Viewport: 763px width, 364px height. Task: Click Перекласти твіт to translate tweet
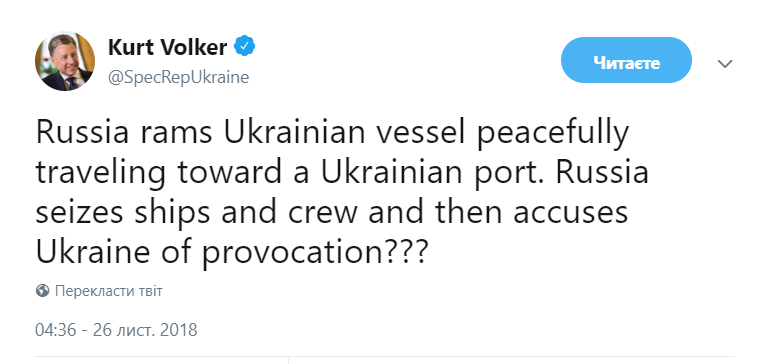(x=109, y=291)
